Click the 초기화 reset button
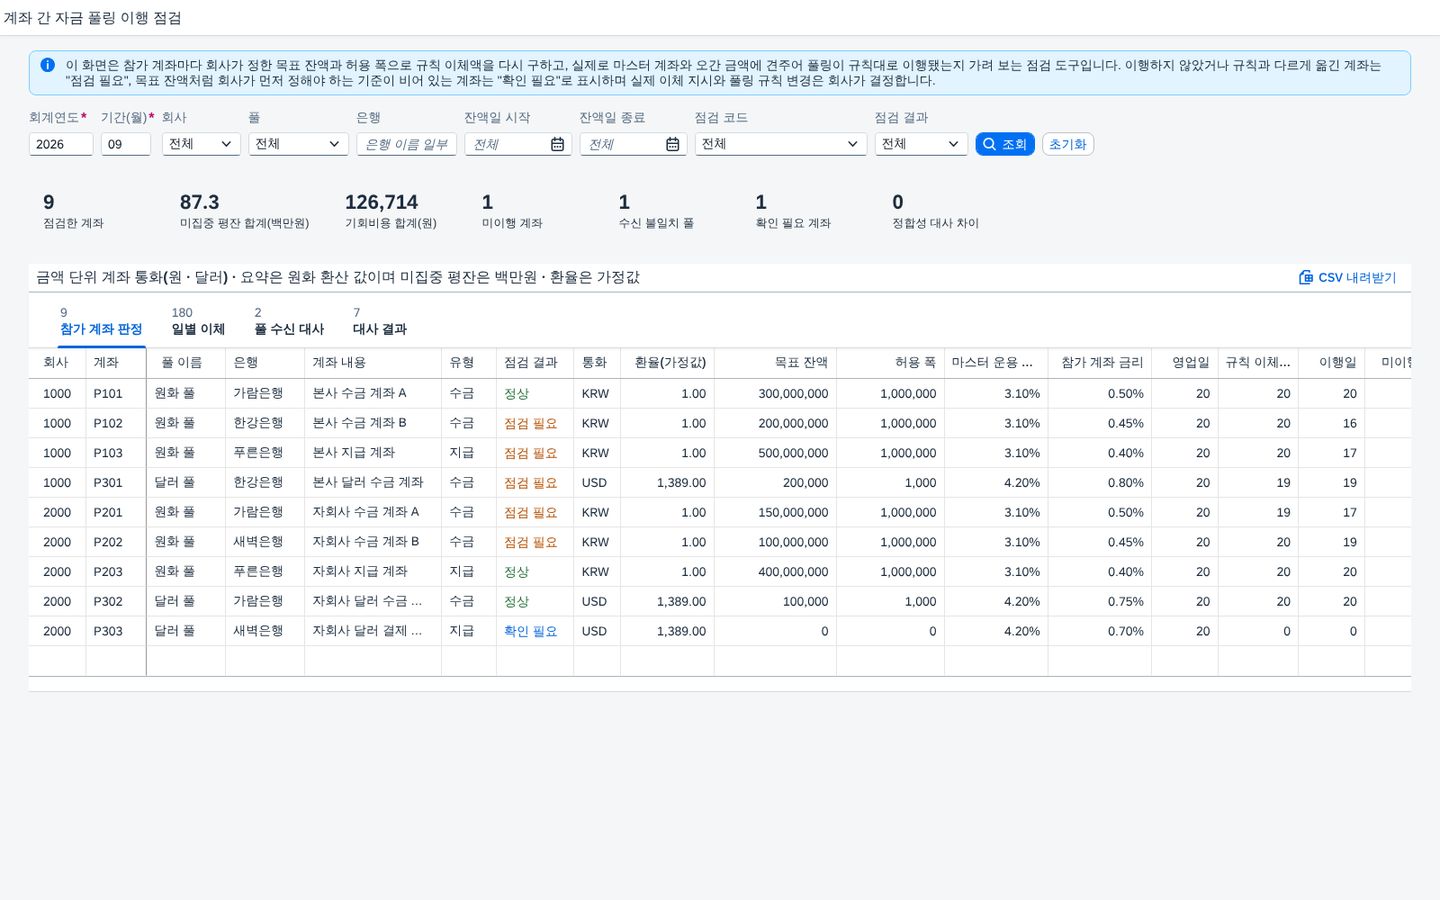The height and width of the screenshot is (900, 1440). [1068, 144]
